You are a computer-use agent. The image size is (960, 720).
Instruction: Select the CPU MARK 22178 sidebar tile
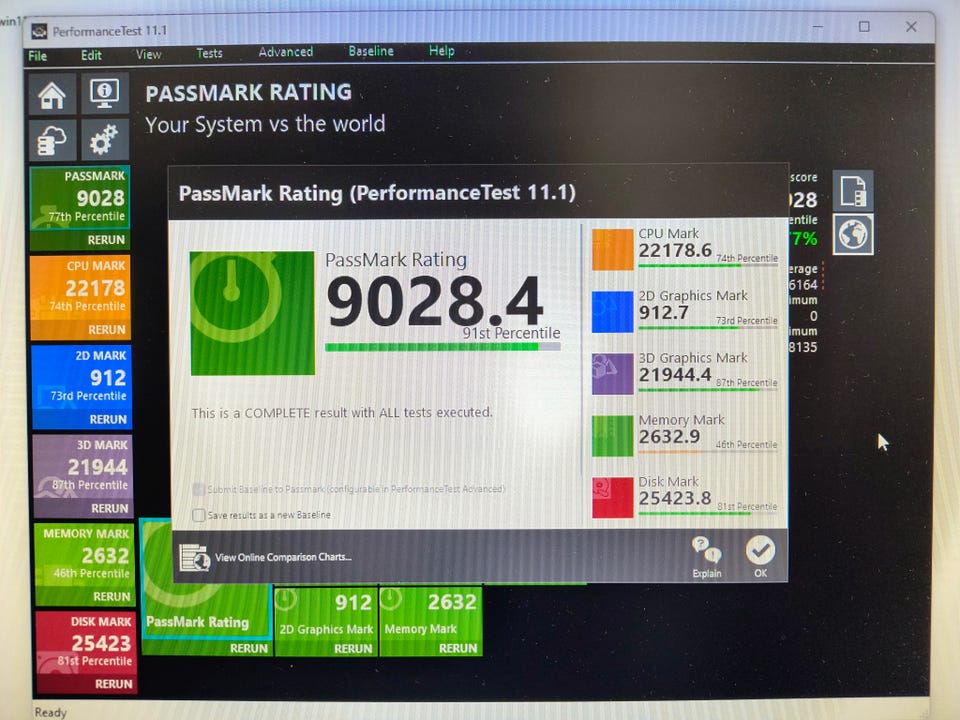click(80, 288)
